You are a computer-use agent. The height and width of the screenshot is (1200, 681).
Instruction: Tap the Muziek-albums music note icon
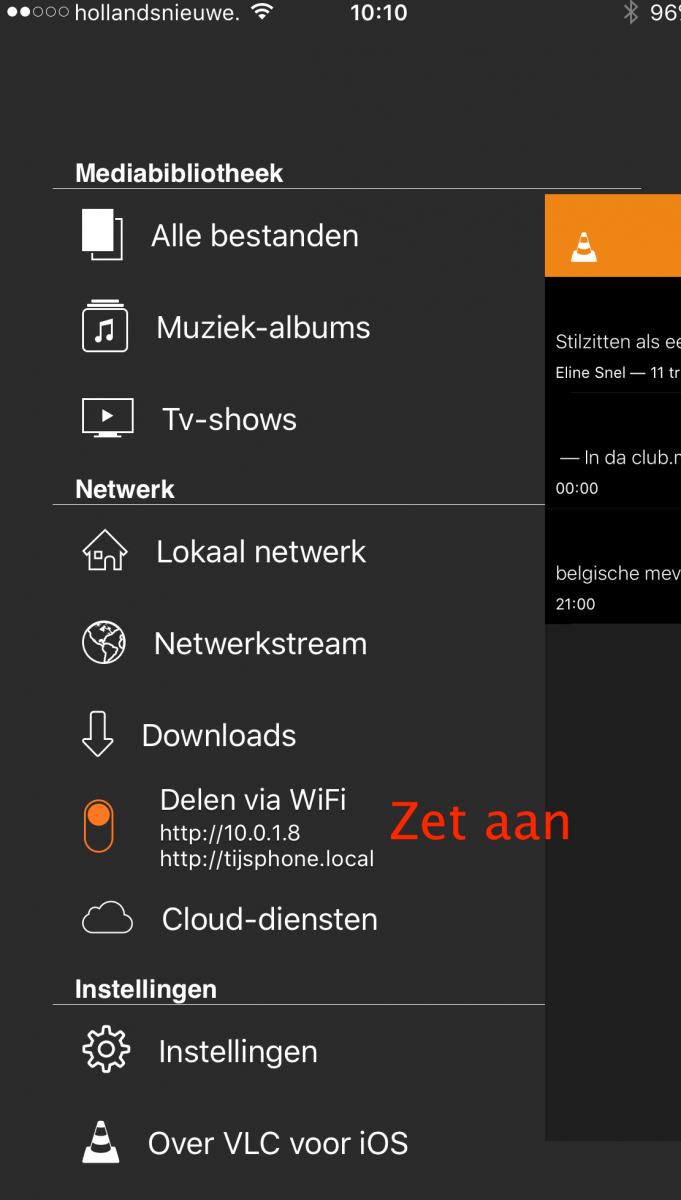pyautogui.click(x=105, y=326)
